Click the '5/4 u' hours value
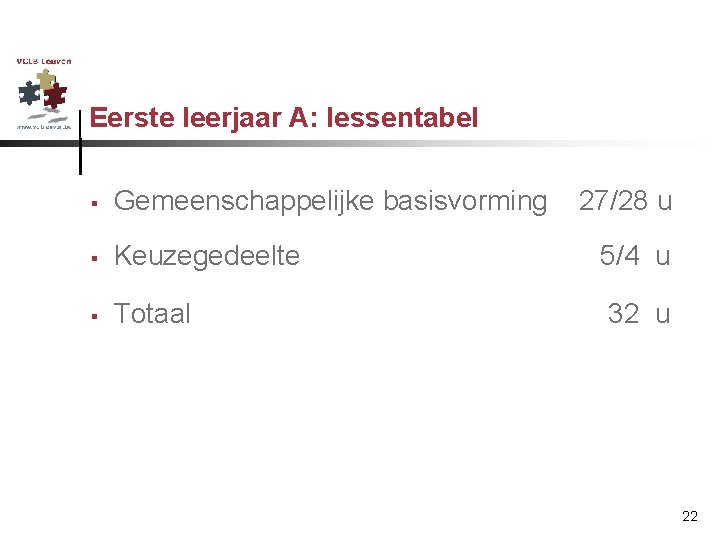 [634, 256]
